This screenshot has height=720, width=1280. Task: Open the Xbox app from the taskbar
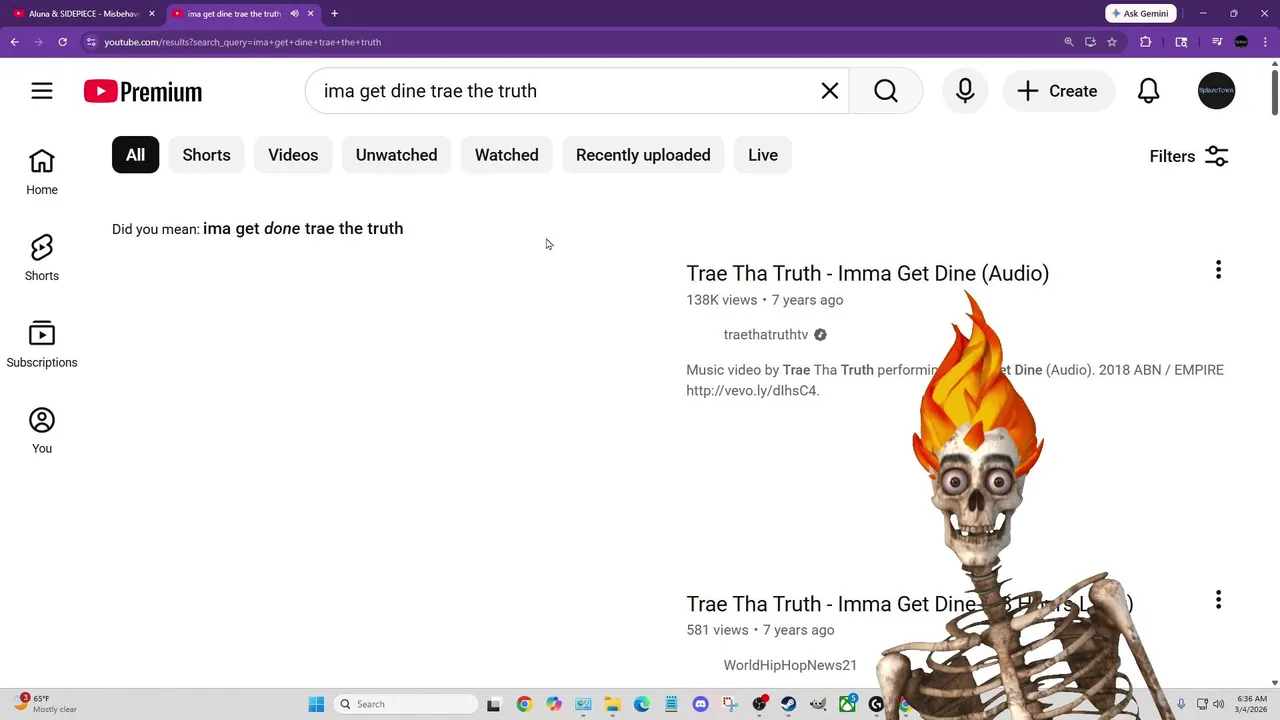(847, 704)
